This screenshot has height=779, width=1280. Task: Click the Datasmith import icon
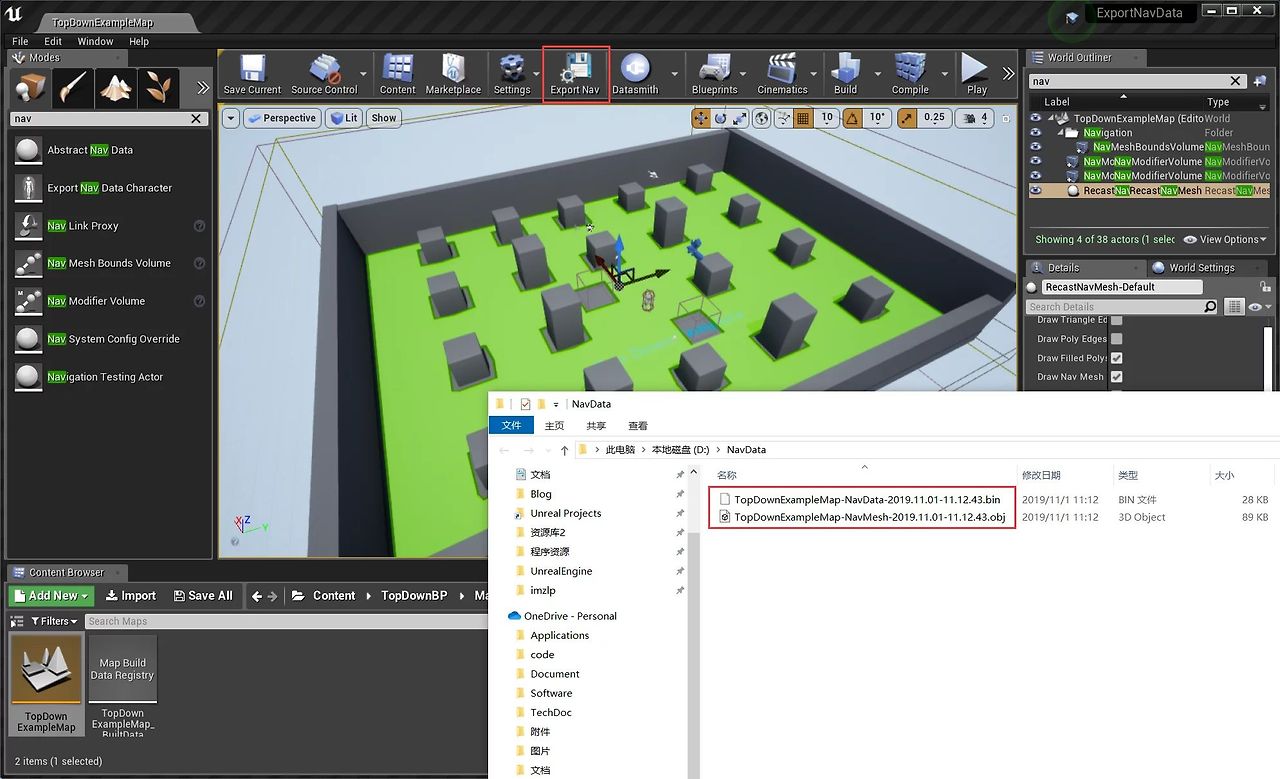pos(635,75)
